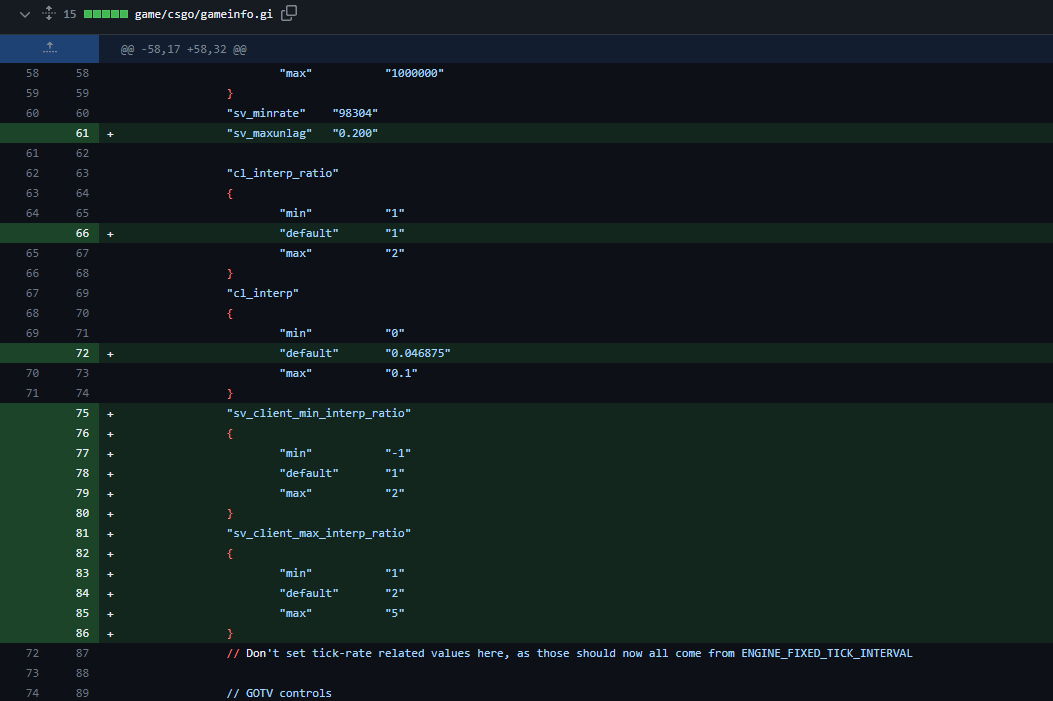
Task: Select new line number 87
Action: (x=82, y=653)
